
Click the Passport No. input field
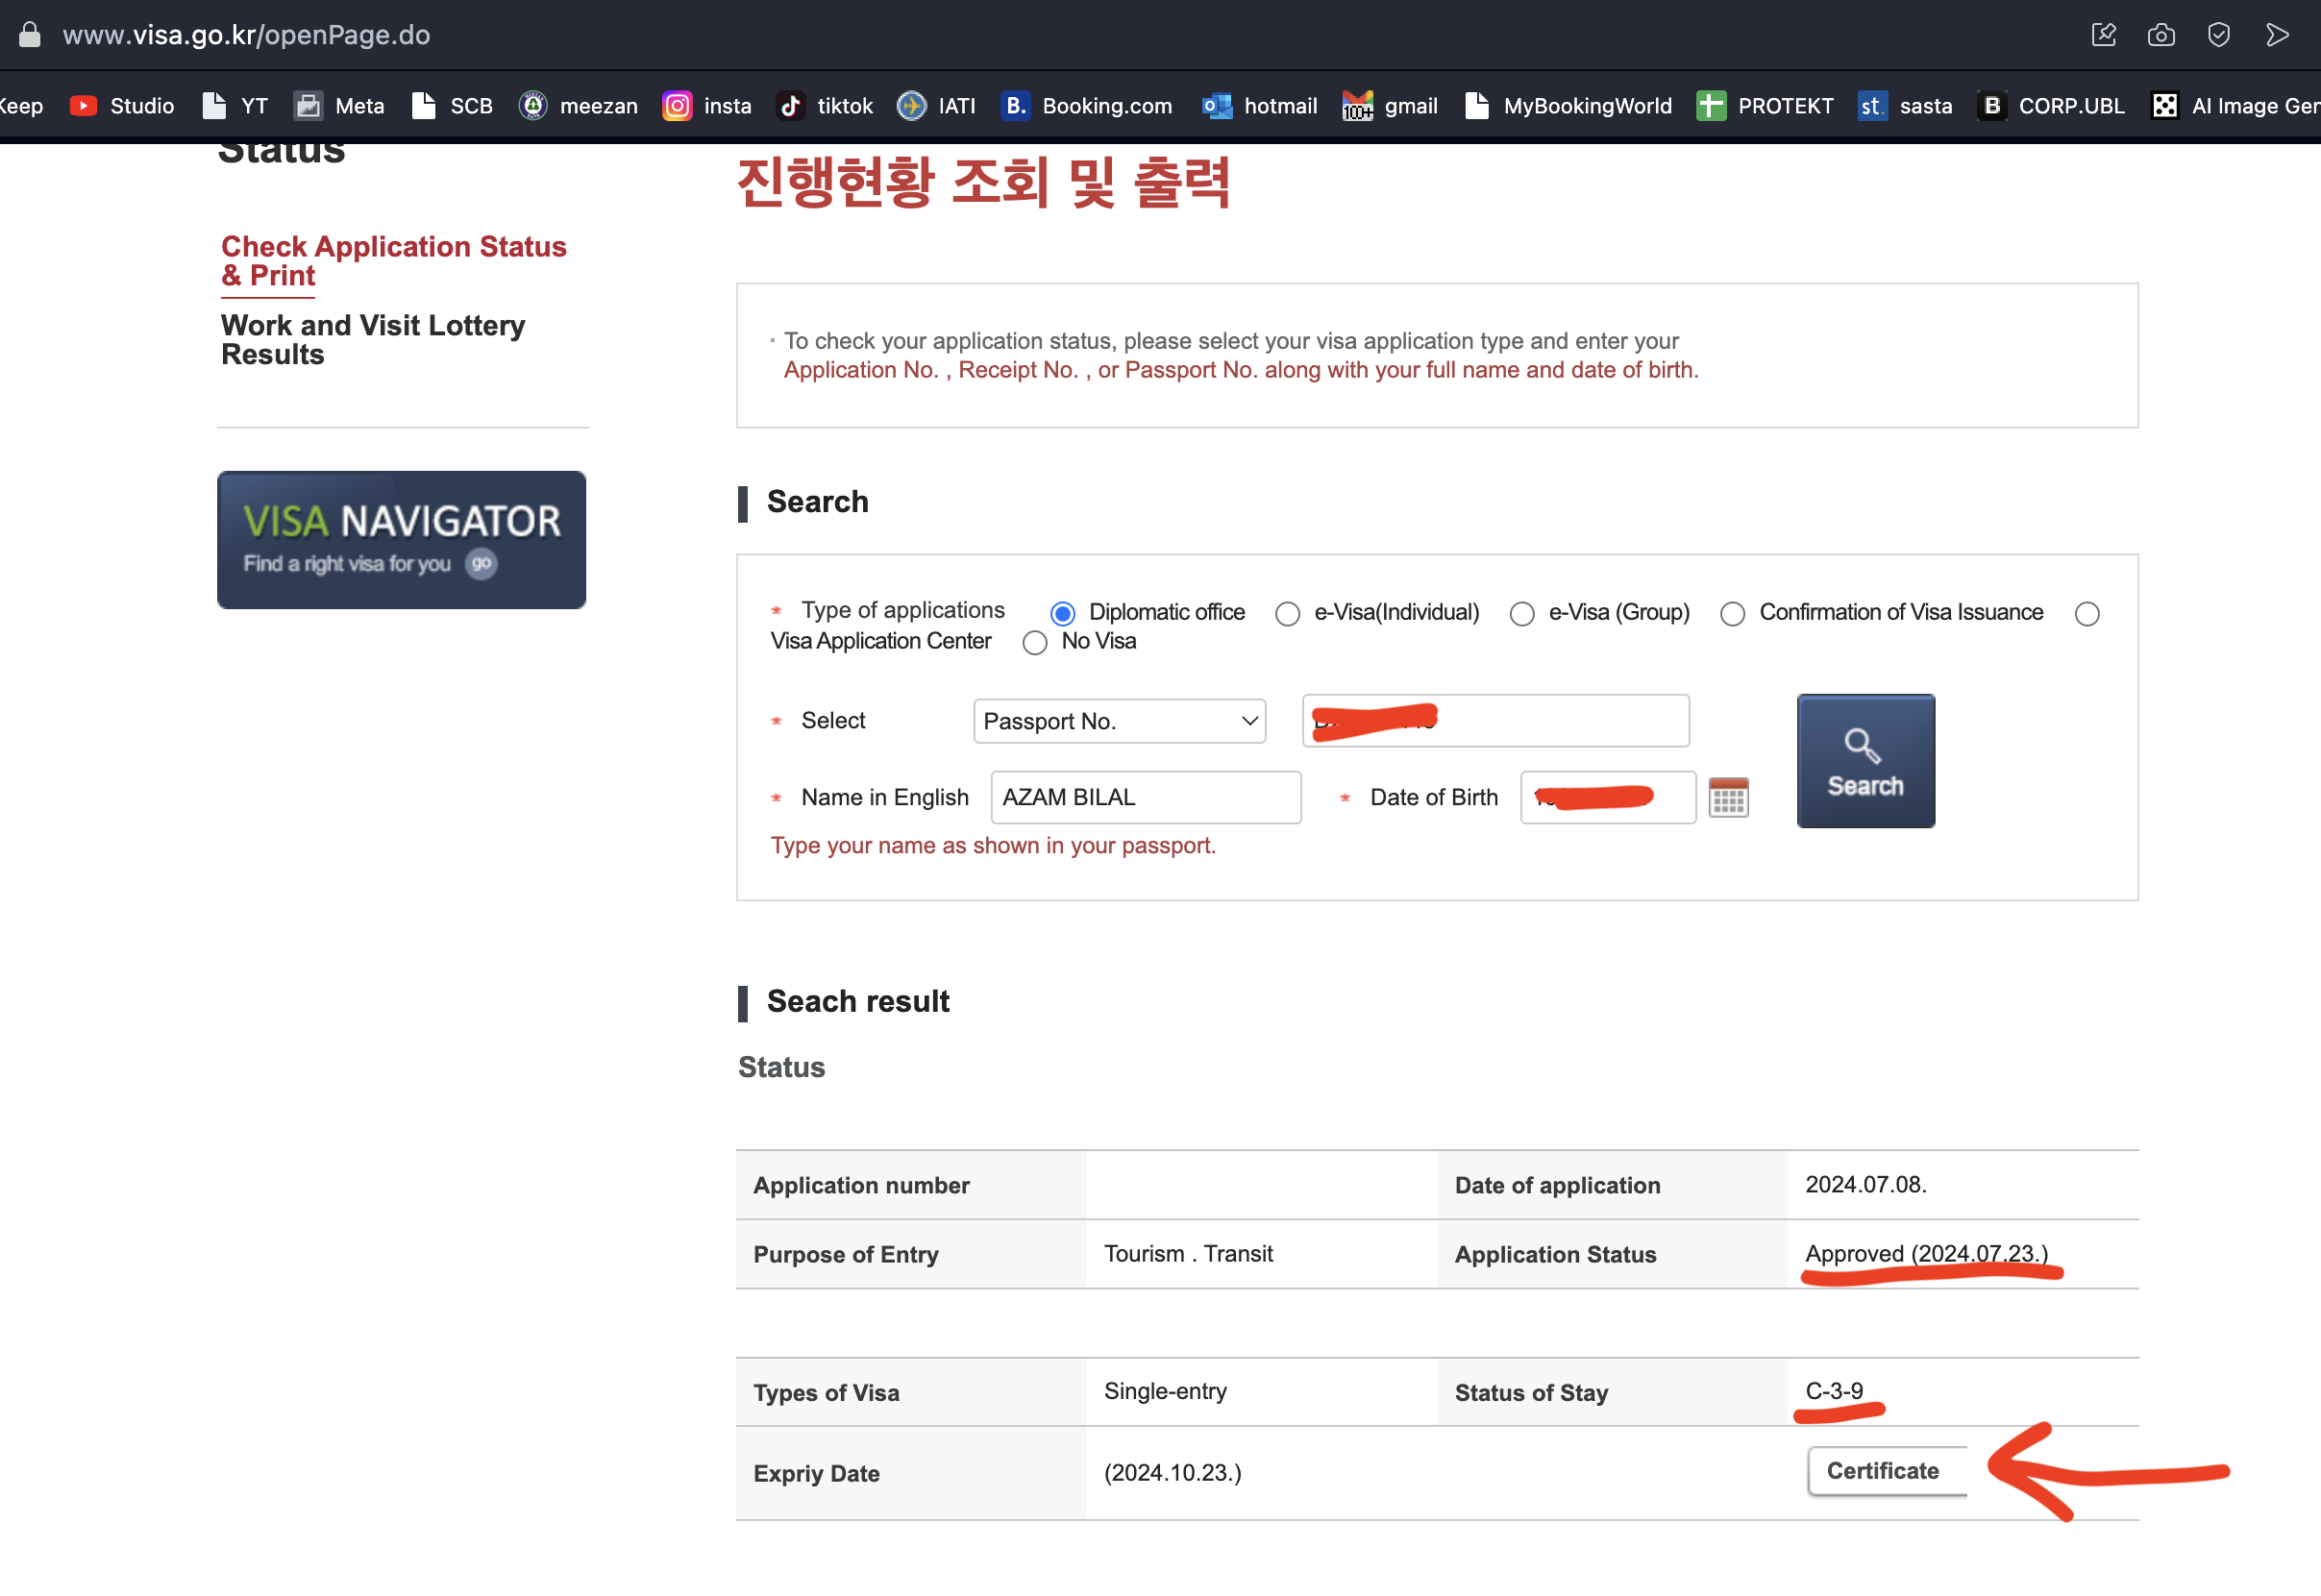1494,720
